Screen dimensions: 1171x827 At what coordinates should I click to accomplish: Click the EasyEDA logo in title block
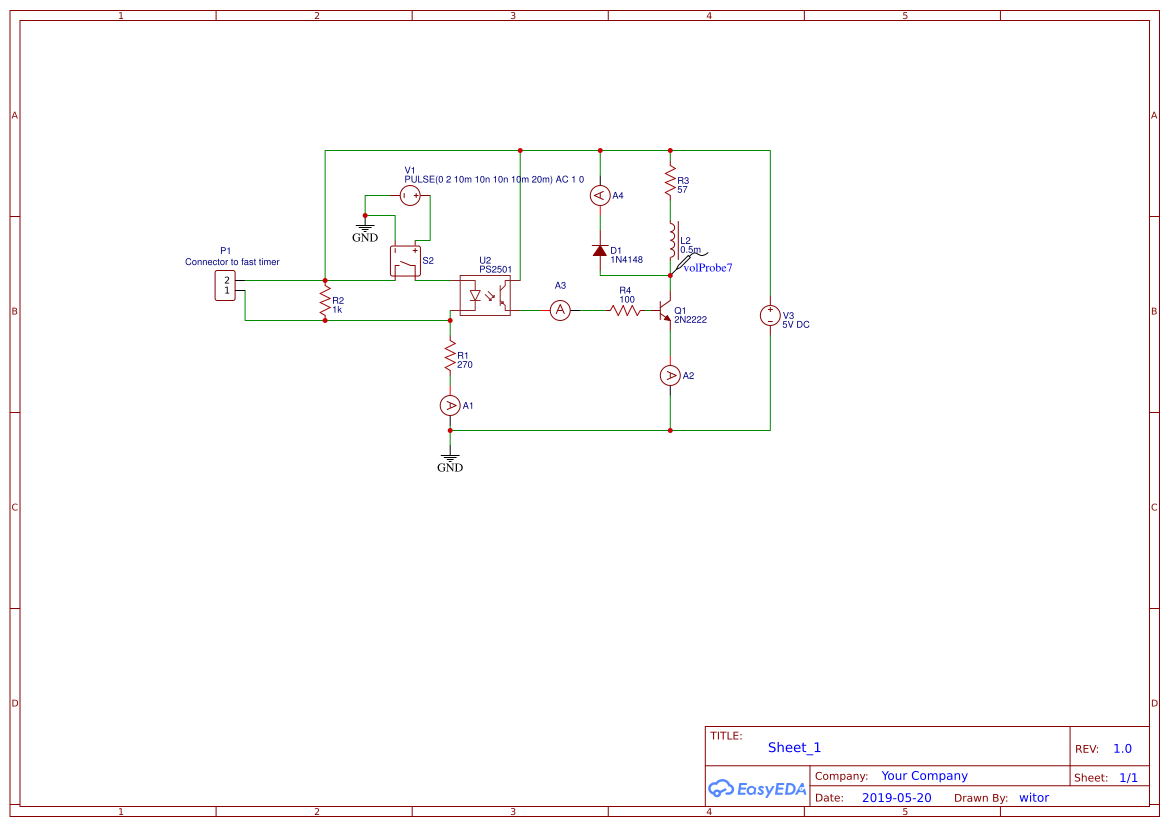757,789
